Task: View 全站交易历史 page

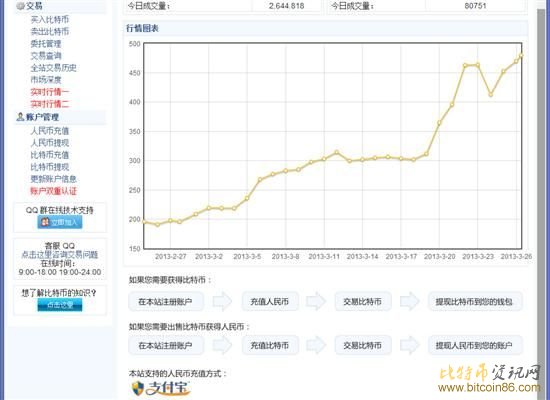Action: 53,68
